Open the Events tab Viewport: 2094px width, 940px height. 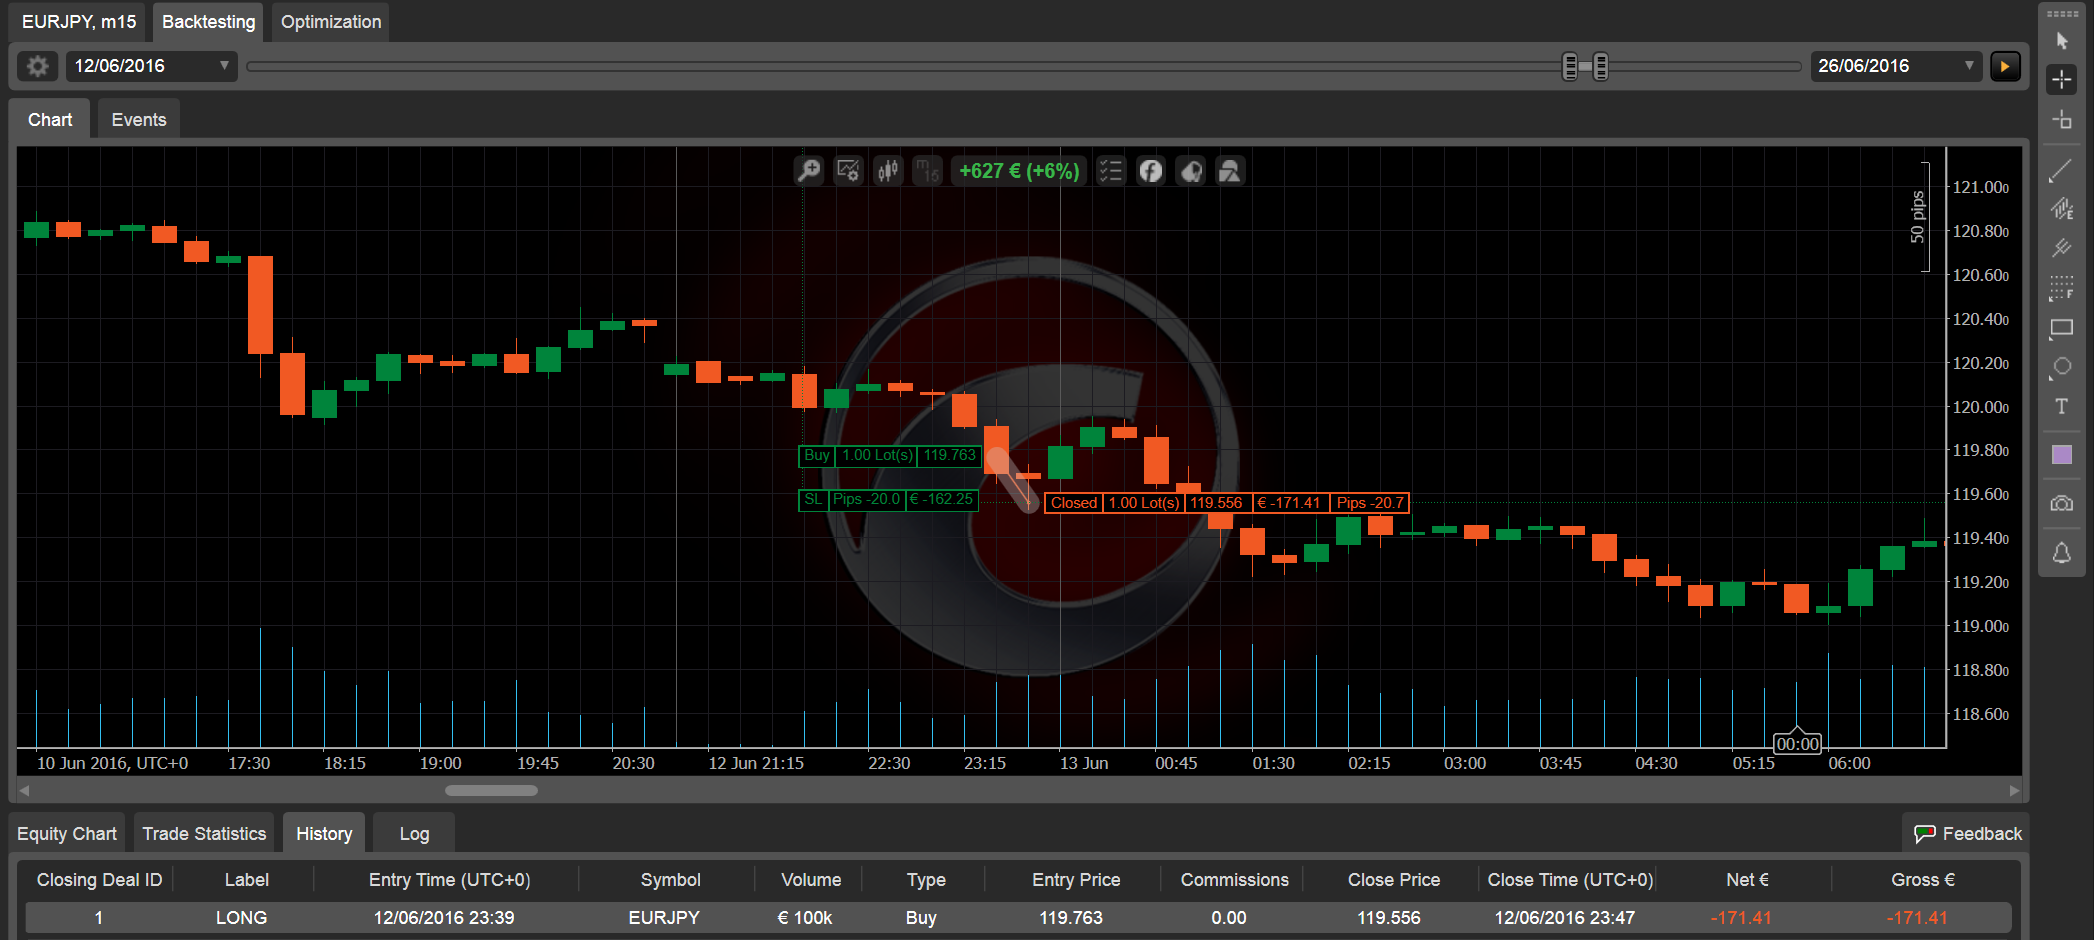139,120
